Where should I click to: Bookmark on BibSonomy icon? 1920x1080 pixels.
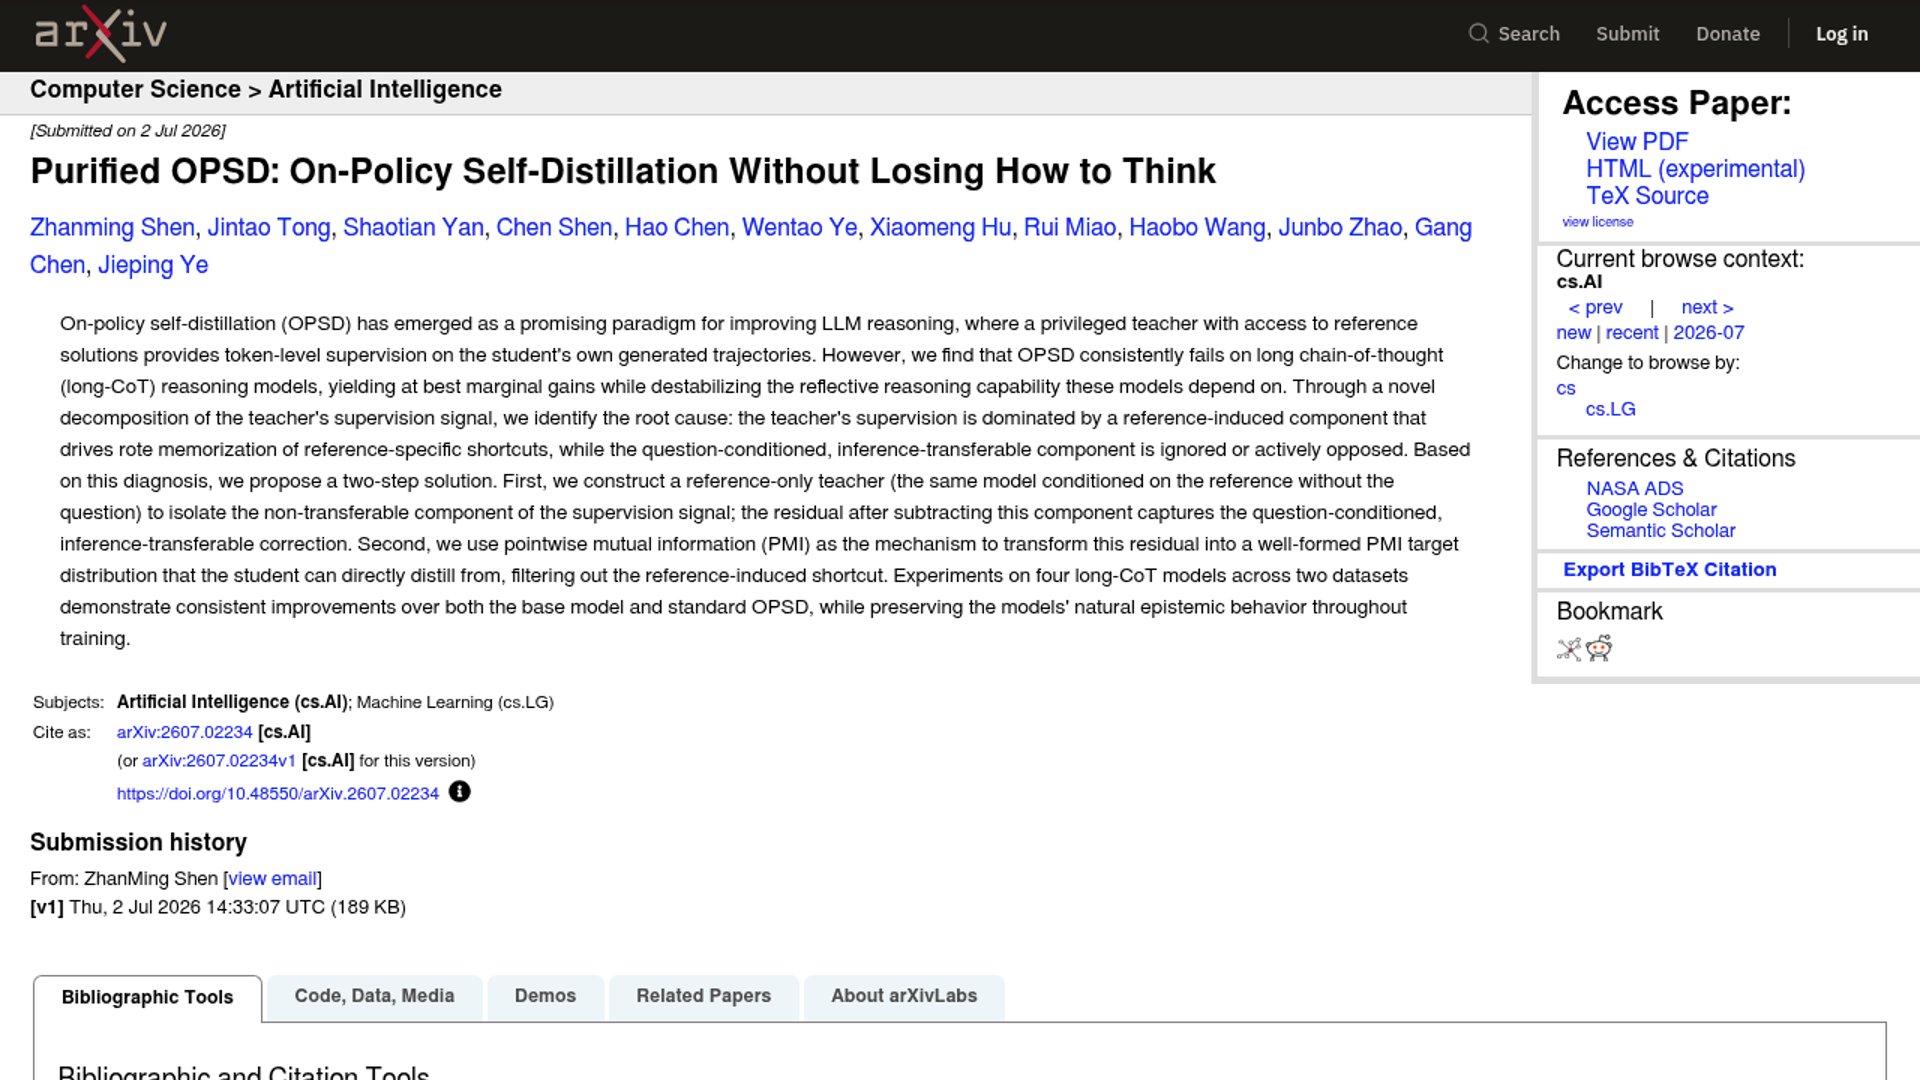(1569, 649)
